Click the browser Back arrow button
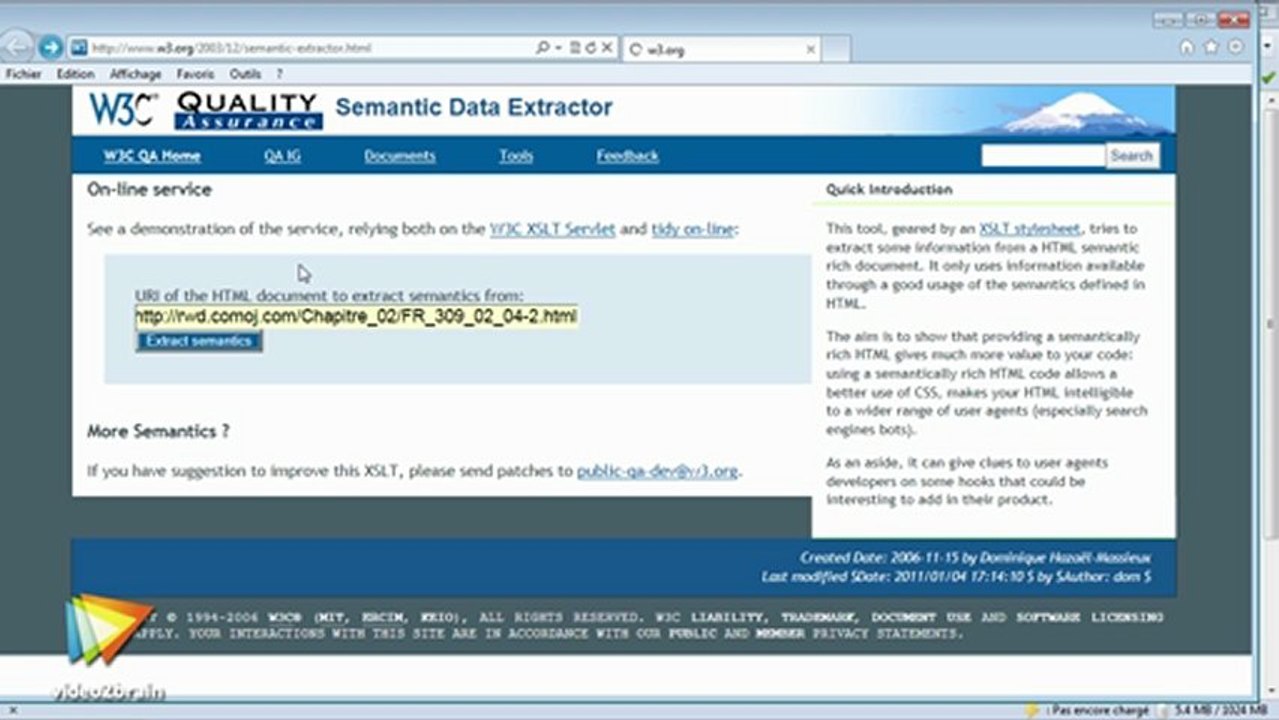Screen dimensions: 1279x720 (x=16, y=46)
